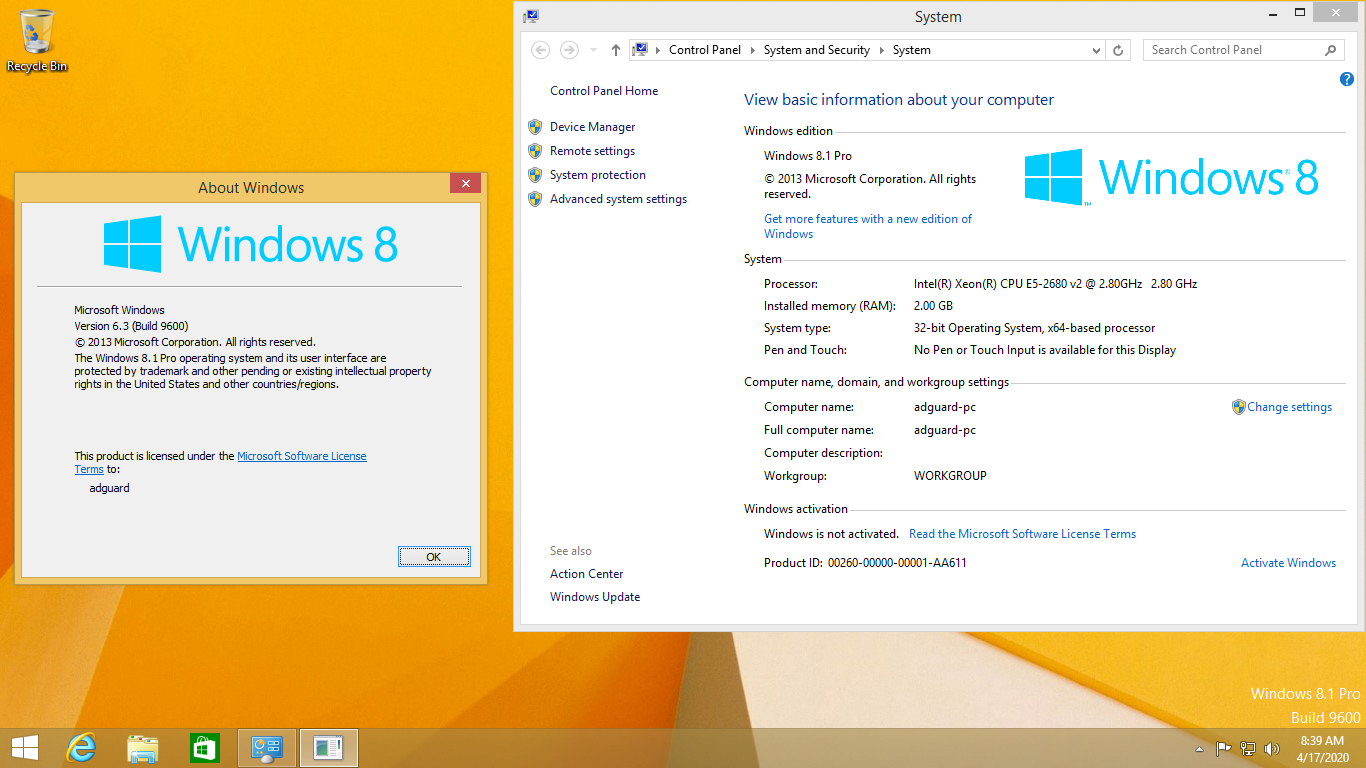Refresh the System page
Image resolution: width=1366 pixels, height=768 pixels.
point(1119,50)
